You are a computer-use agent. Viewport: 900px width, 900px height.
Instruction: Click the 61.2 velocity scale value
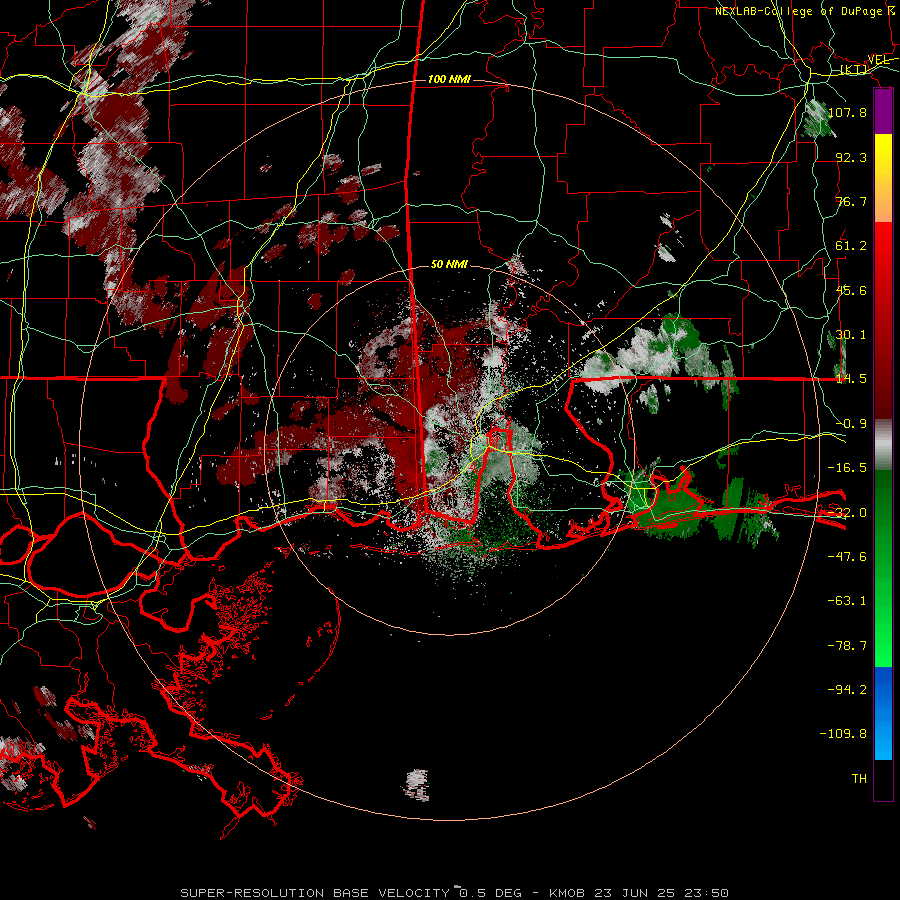coord(851,246)
